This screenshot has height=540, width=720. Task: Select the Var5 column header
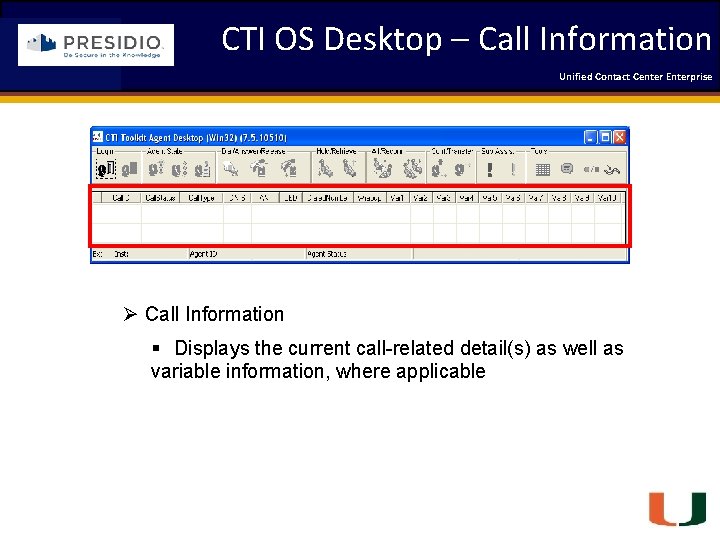(490, 198)
